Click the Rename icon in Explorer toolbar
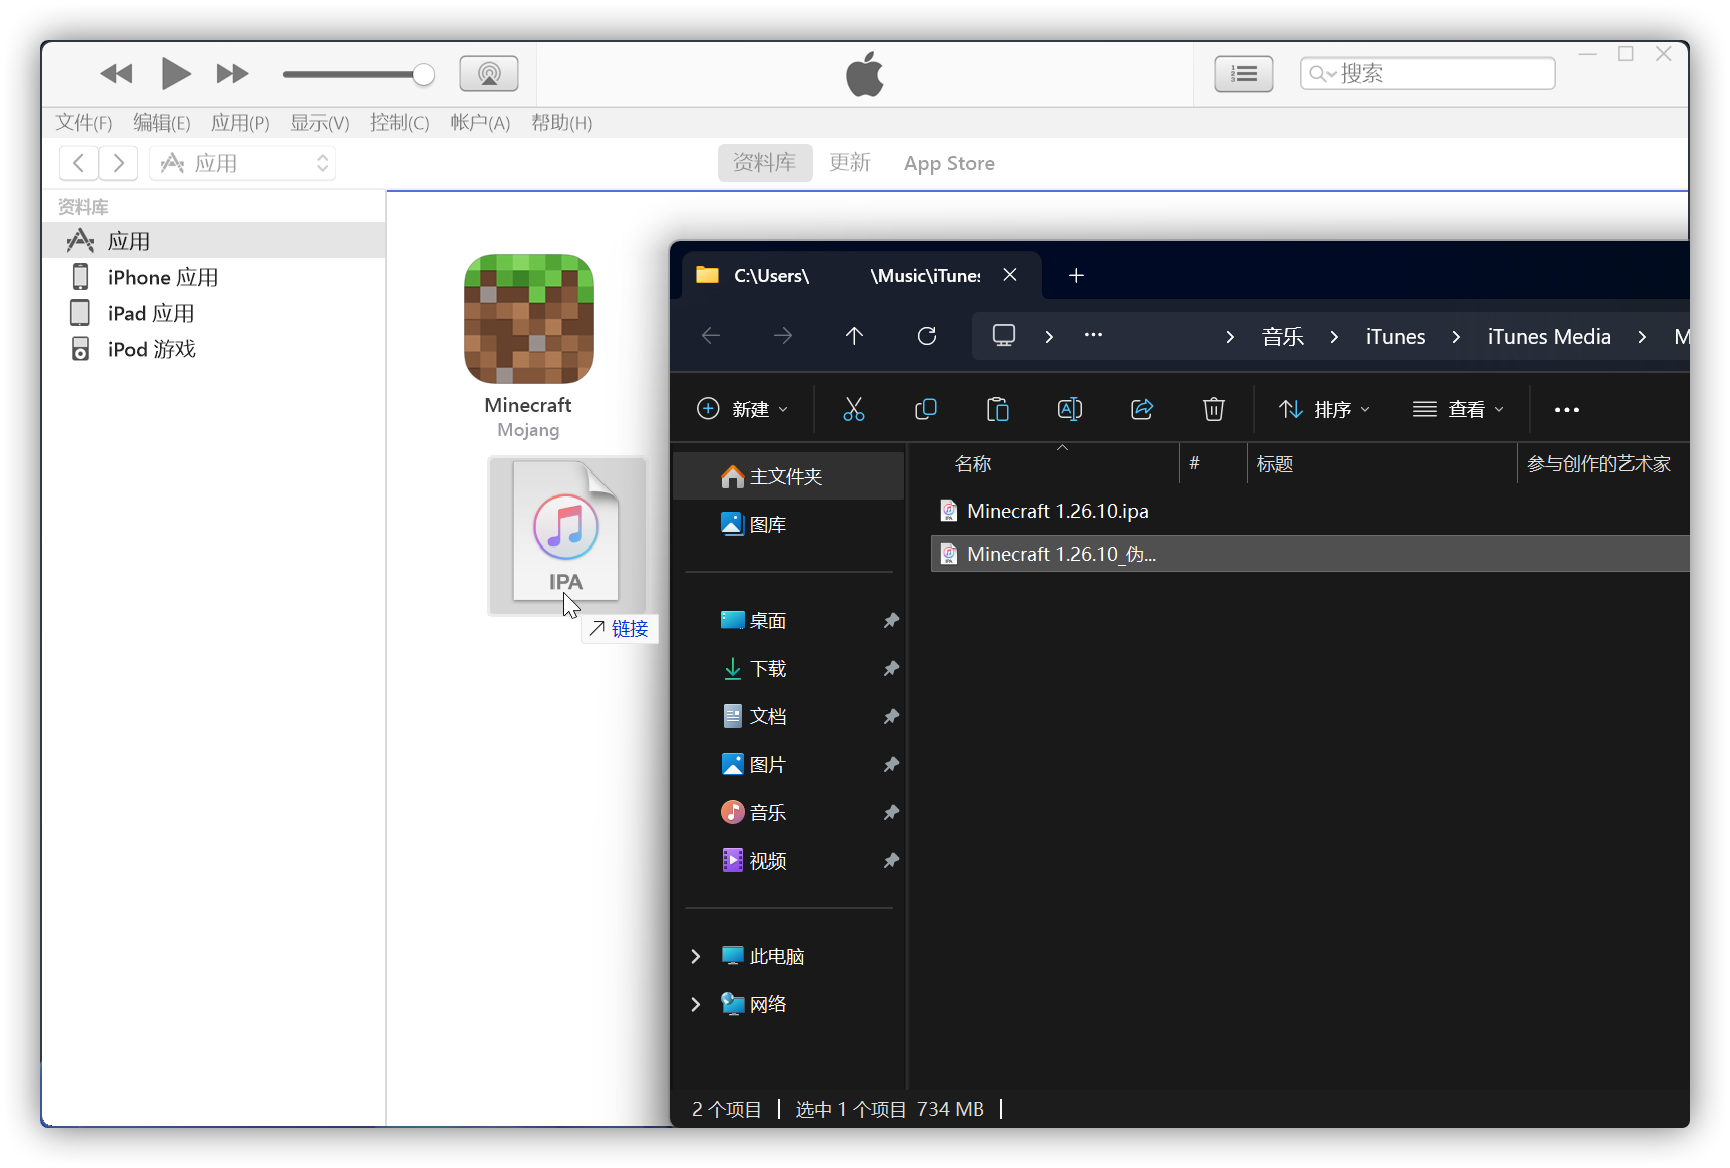Viewport: 1730px width, 1168px height. (x=1069, y=409)
